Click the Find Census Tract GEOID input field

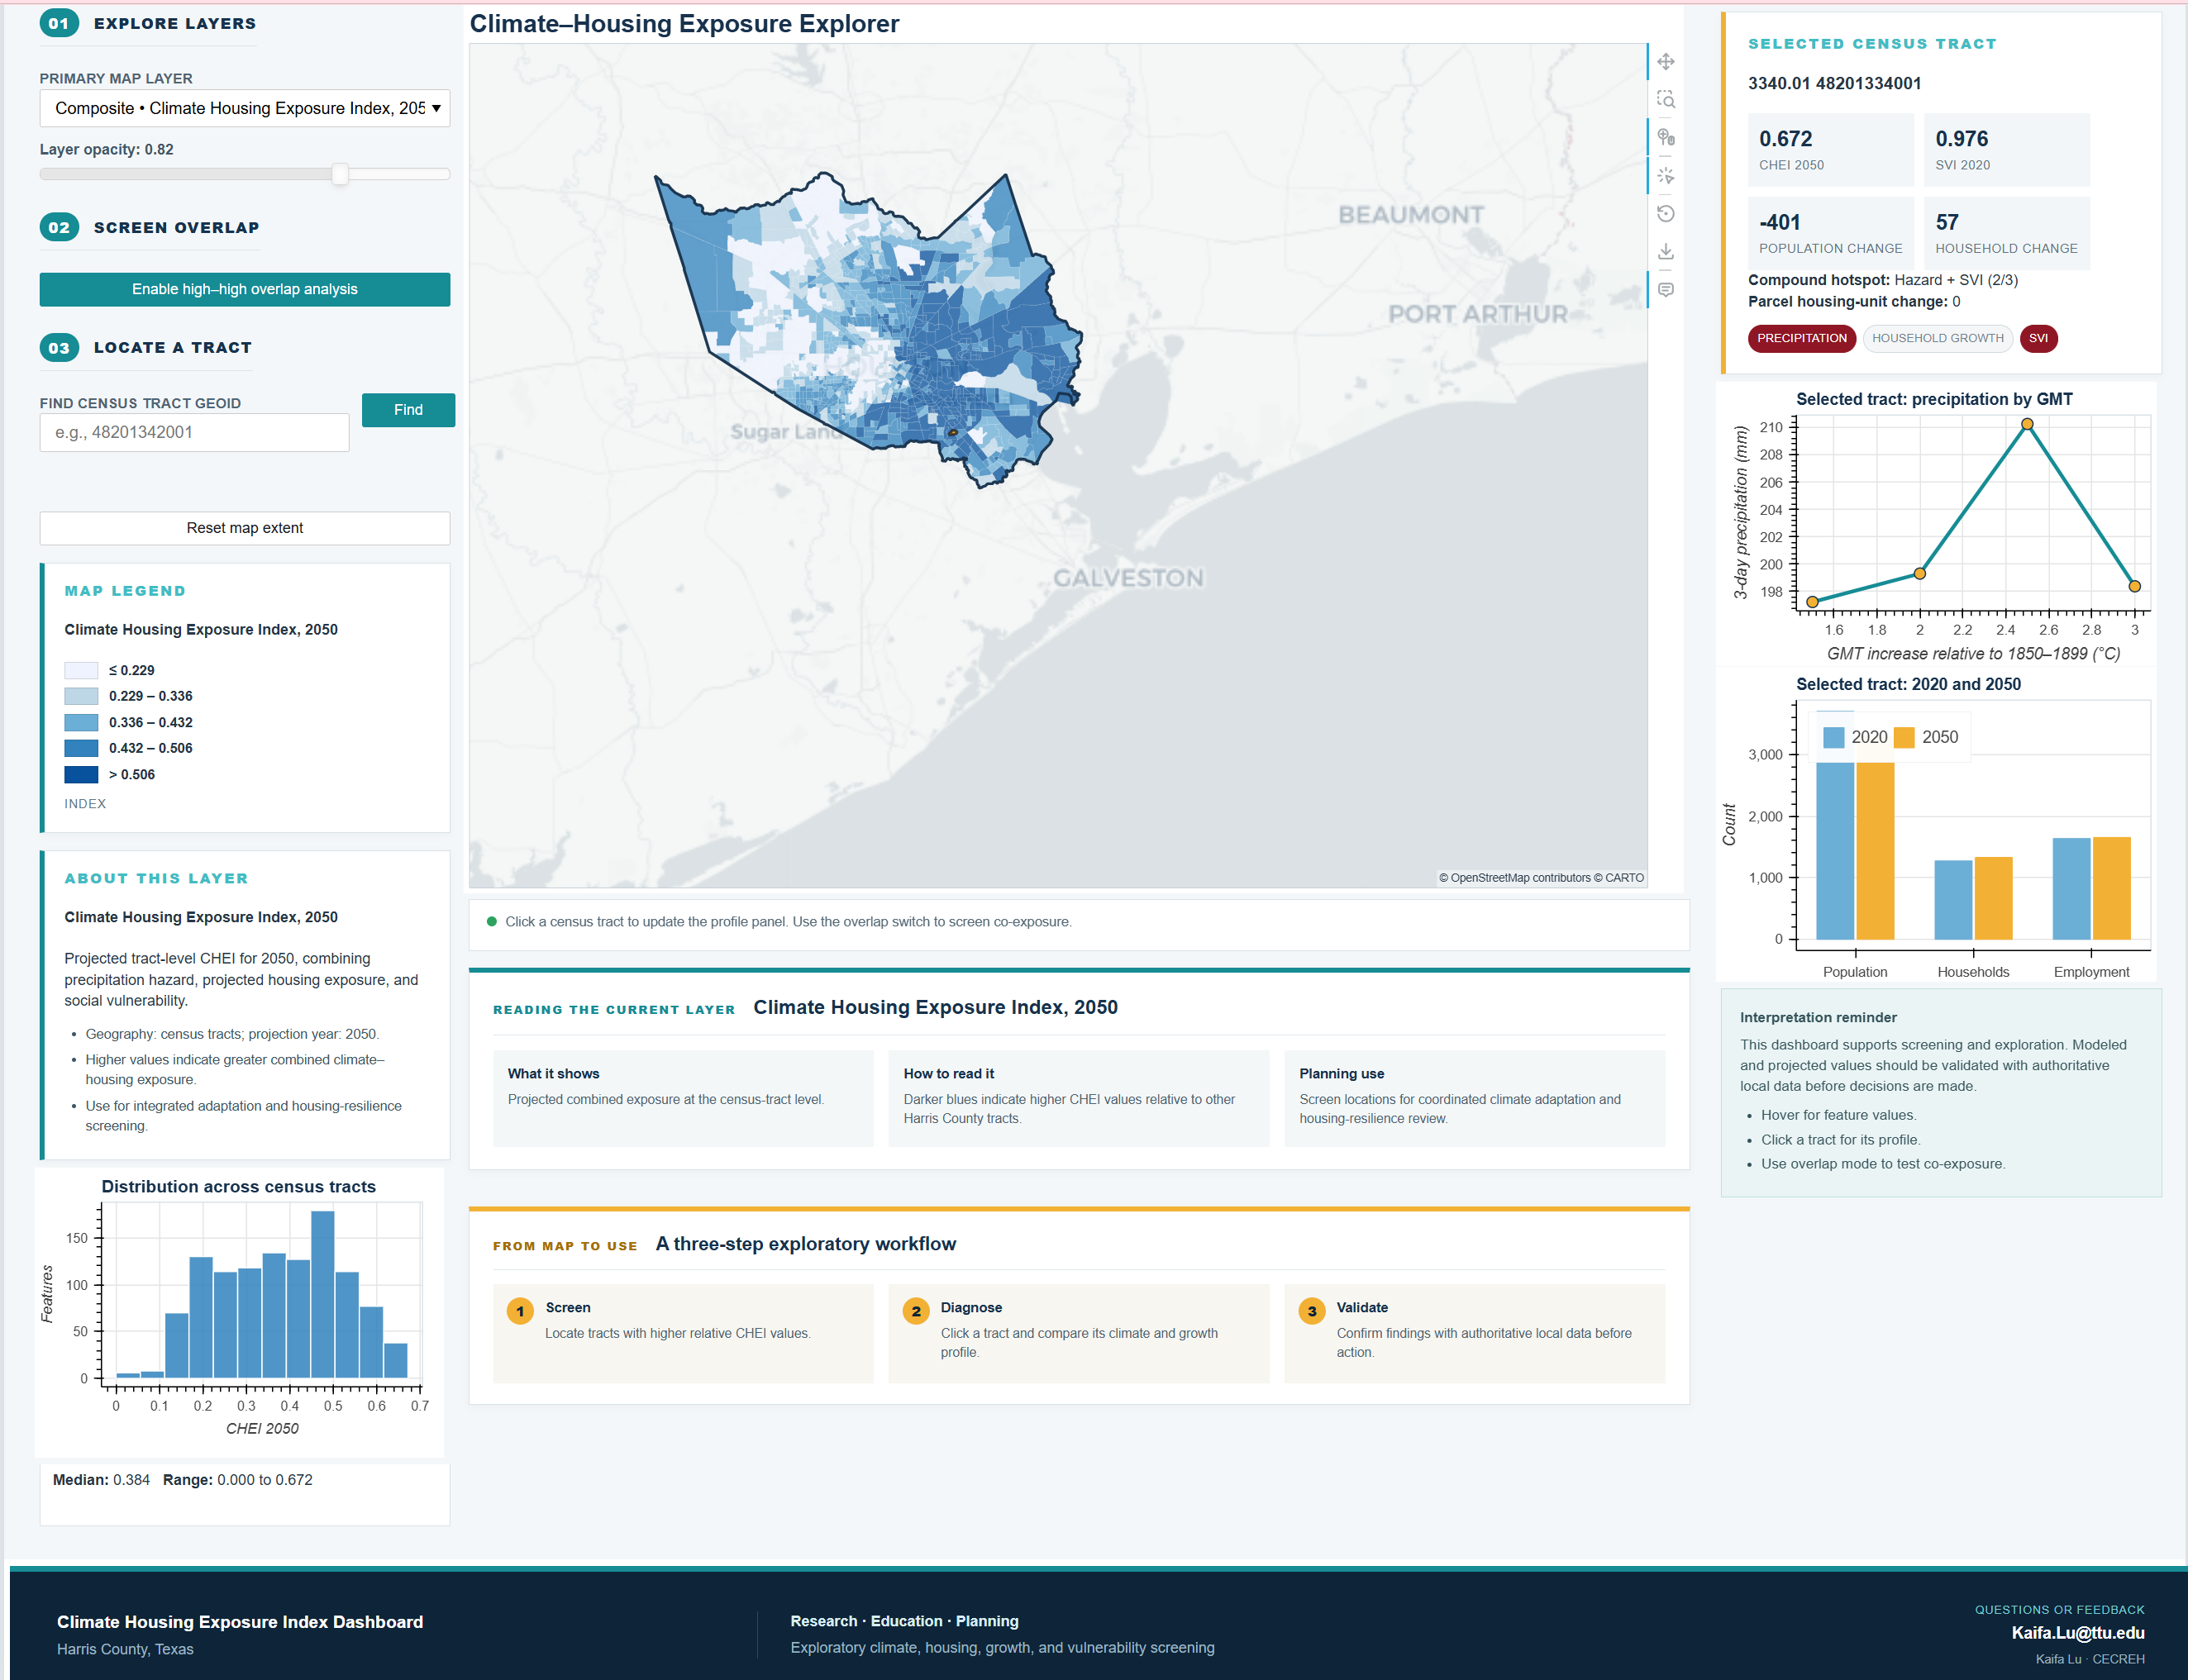pos(195,432)
